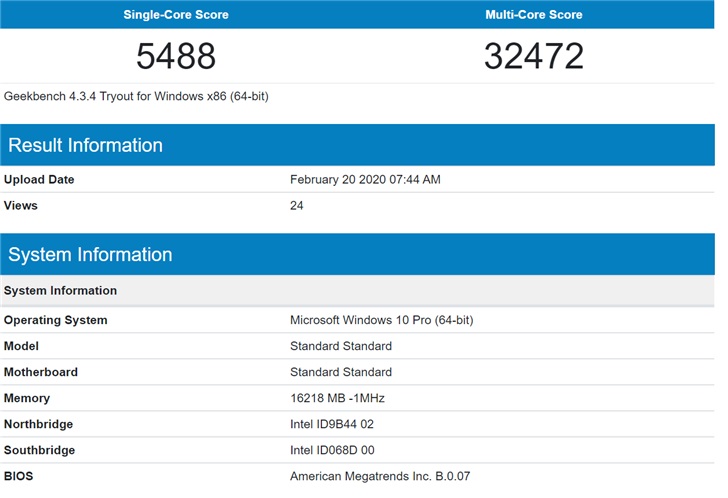Click the Intel ID9B44 02 northbridge value
Viewport: 728px width, 498px height.
(332, 424)
